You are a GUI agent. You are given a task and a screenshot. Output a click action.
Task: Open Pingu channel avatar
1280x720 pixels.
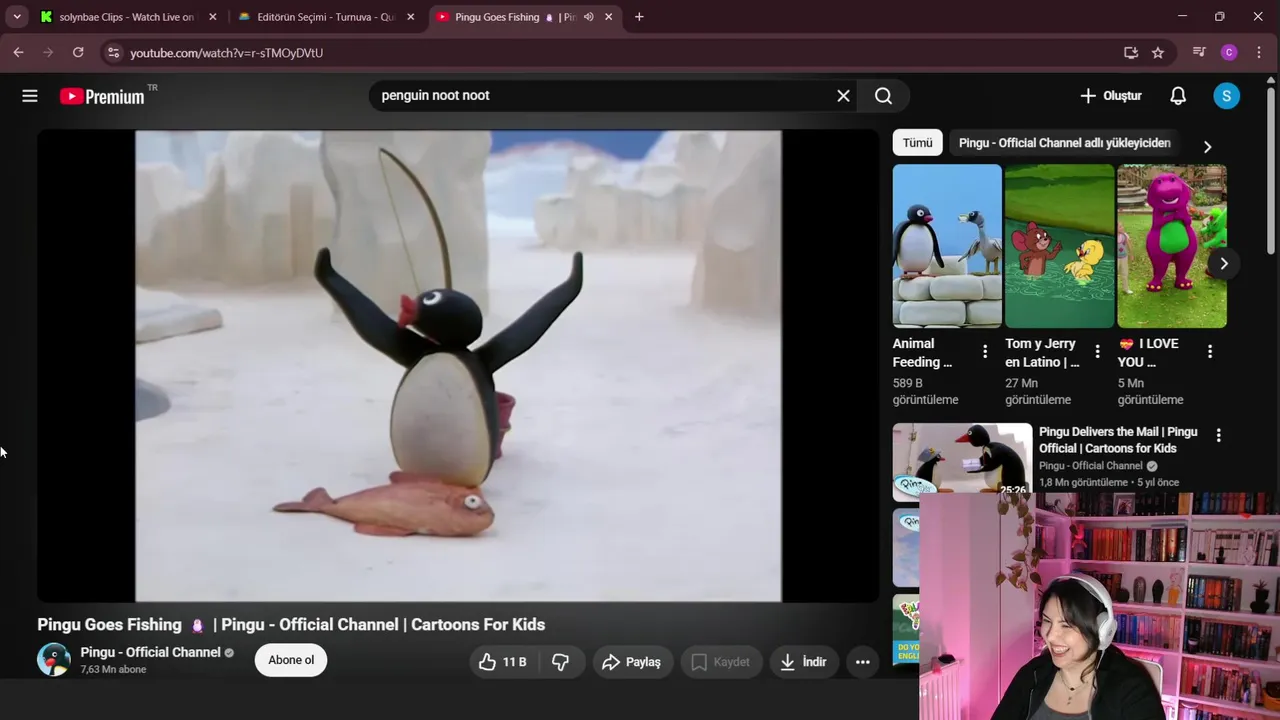pyautogui.click(x=54, y=660)
